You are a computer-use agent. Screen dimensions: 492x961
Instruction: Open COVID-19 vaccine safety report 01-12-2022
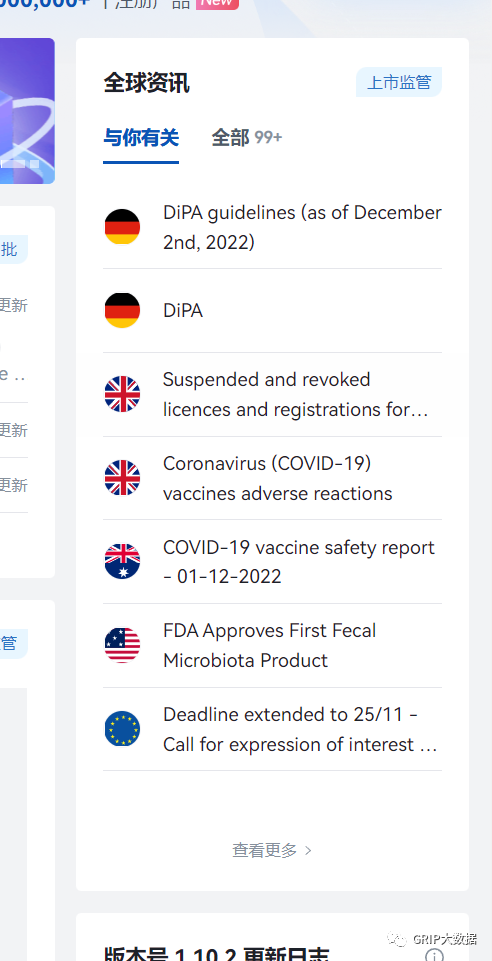299,561
